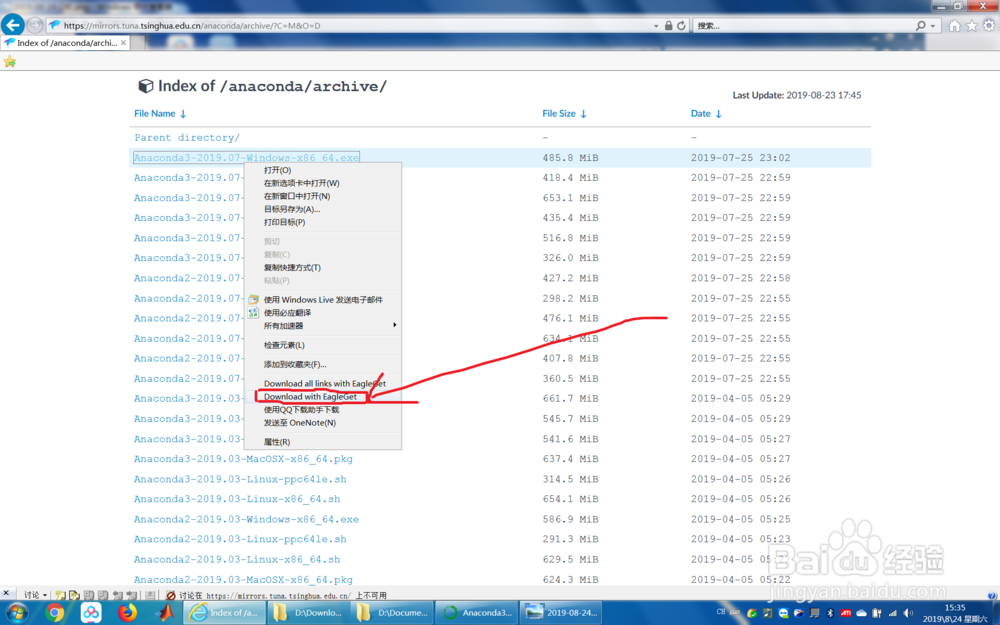Sort listing by File Name column

pyautogui.click(x=160, y=114)
